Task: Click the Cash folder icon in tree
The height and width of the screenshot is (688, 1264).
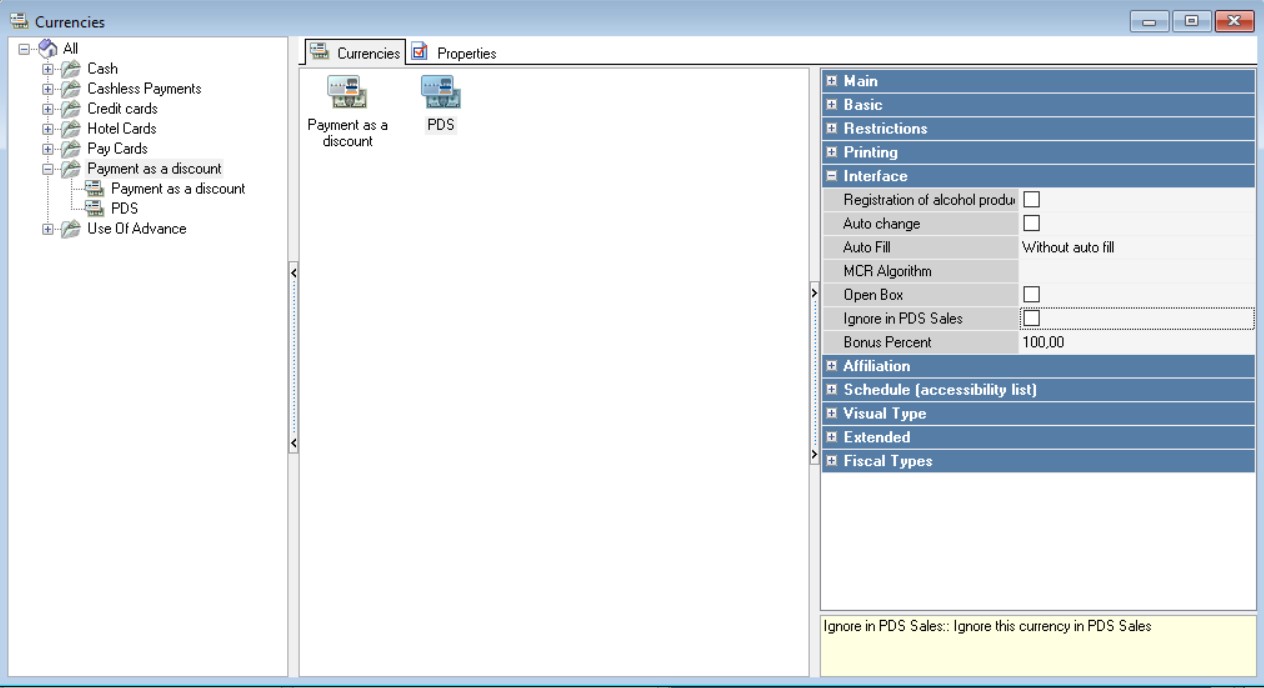Action: pos(70,69)
